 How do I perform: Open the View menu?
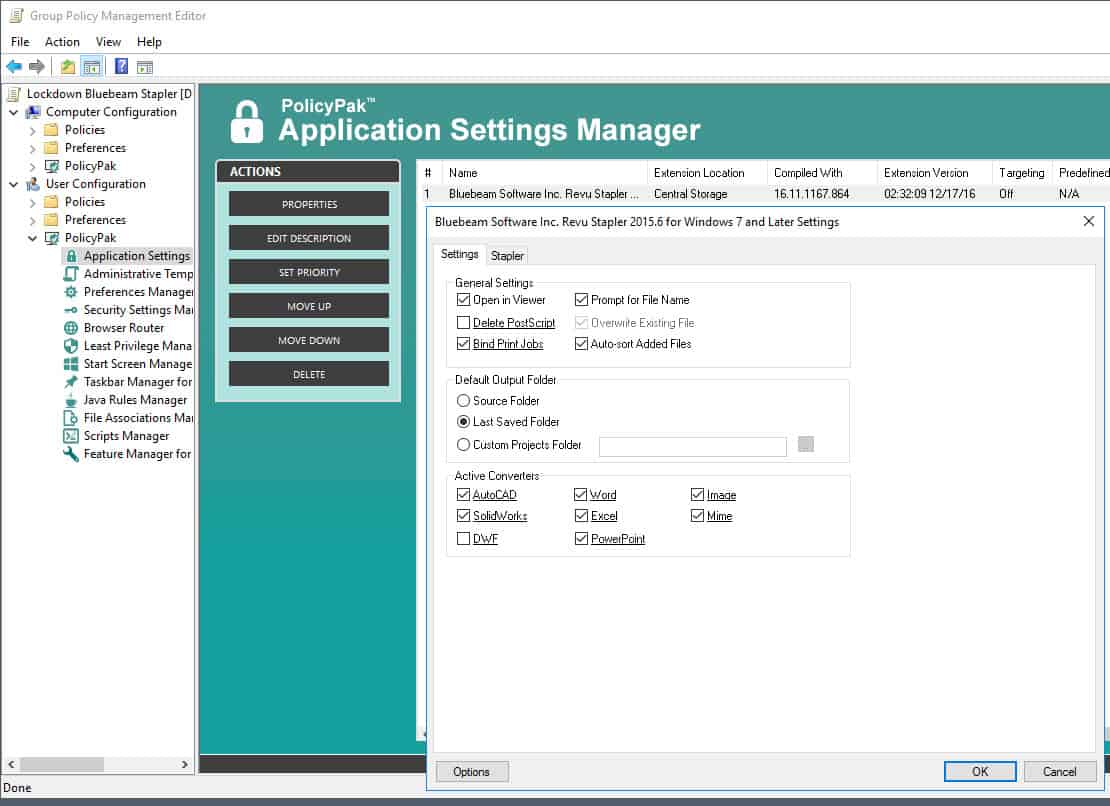pyautogui.click(x=108, y=42)
